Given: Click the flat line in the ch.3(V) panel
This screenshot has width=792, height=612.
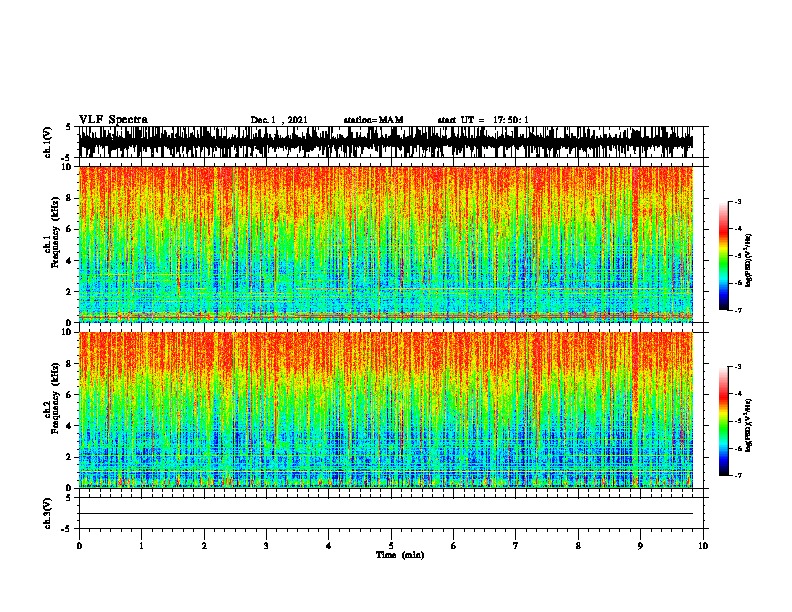Looking at the screenshot, I should click(386, 514).
